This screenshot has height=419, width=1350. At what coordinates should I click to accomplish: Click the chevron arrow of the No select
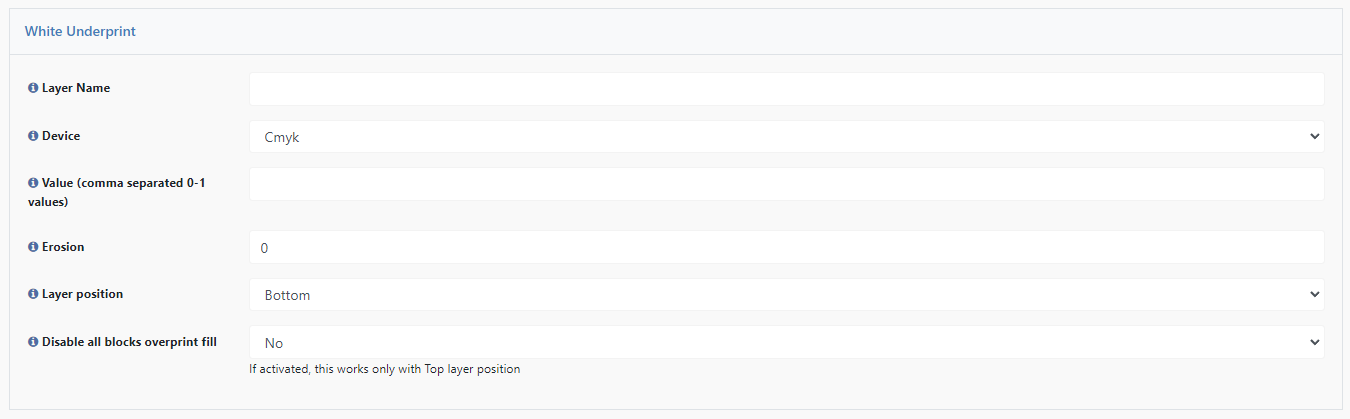coord(1314,343)
